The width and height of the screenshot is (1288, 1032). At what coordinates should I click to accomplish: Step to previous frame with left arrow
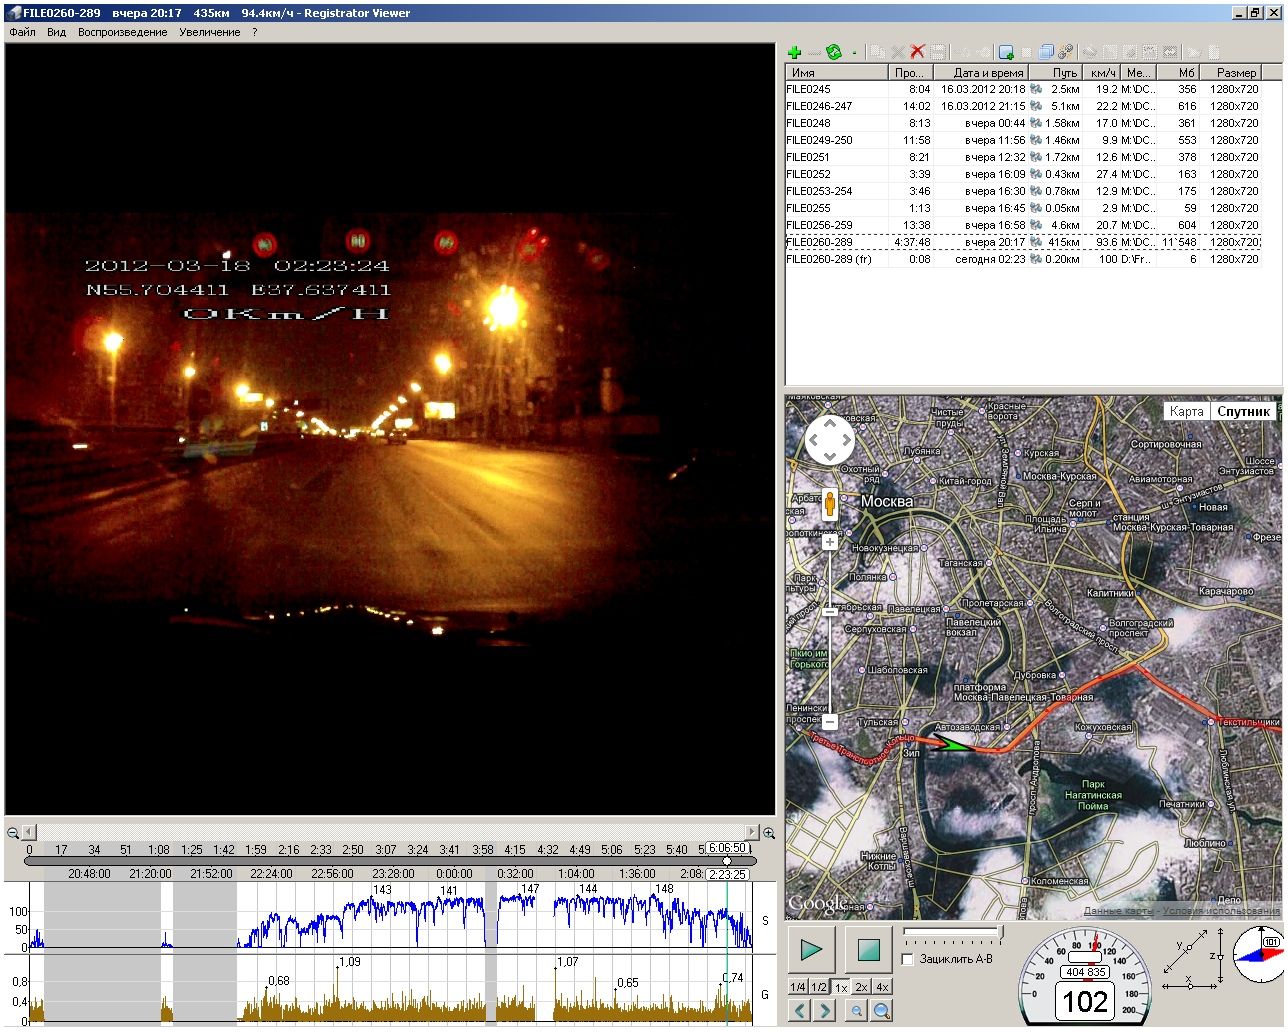(x=800, y=1011)
